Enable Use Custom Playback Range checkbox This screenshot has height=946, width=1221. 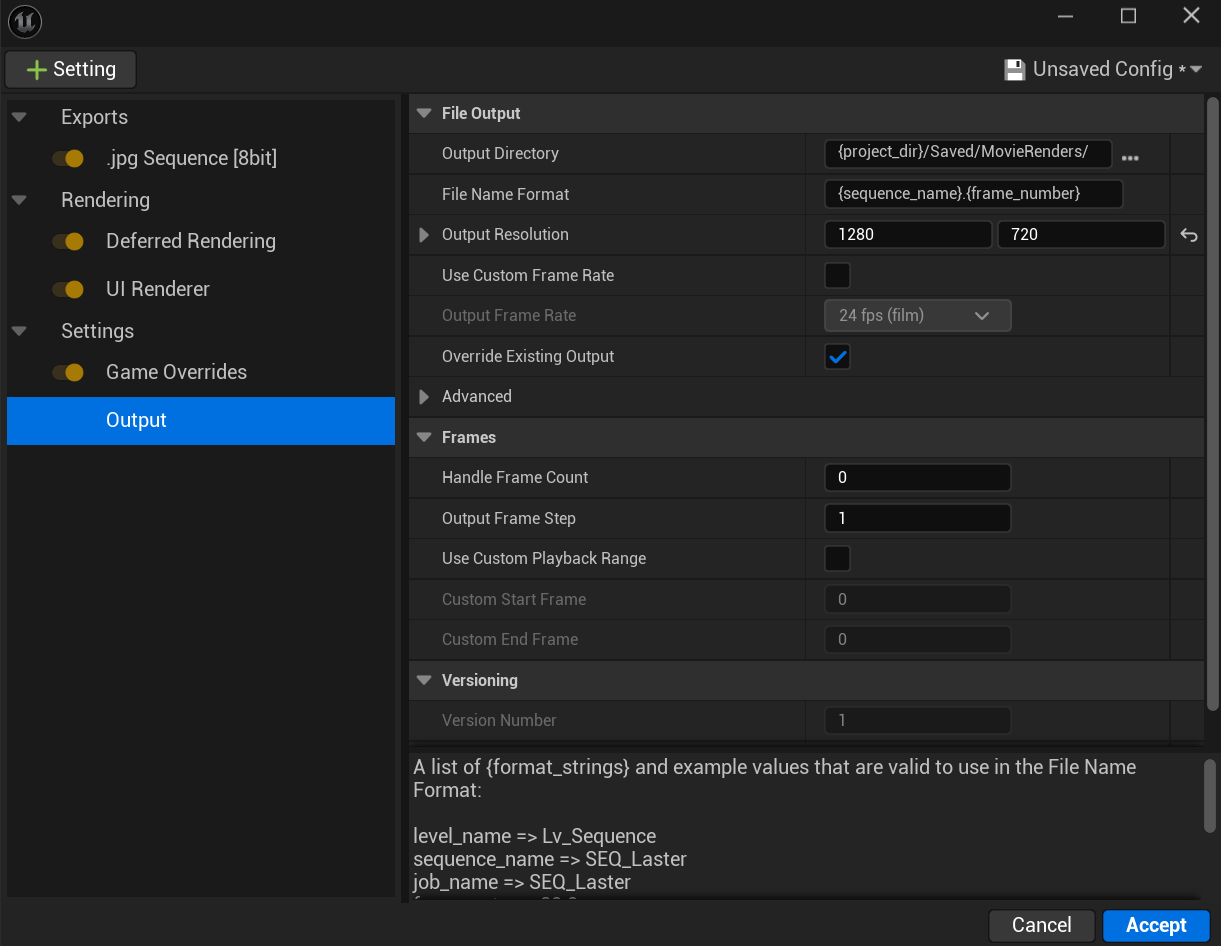tap(837, 558)
